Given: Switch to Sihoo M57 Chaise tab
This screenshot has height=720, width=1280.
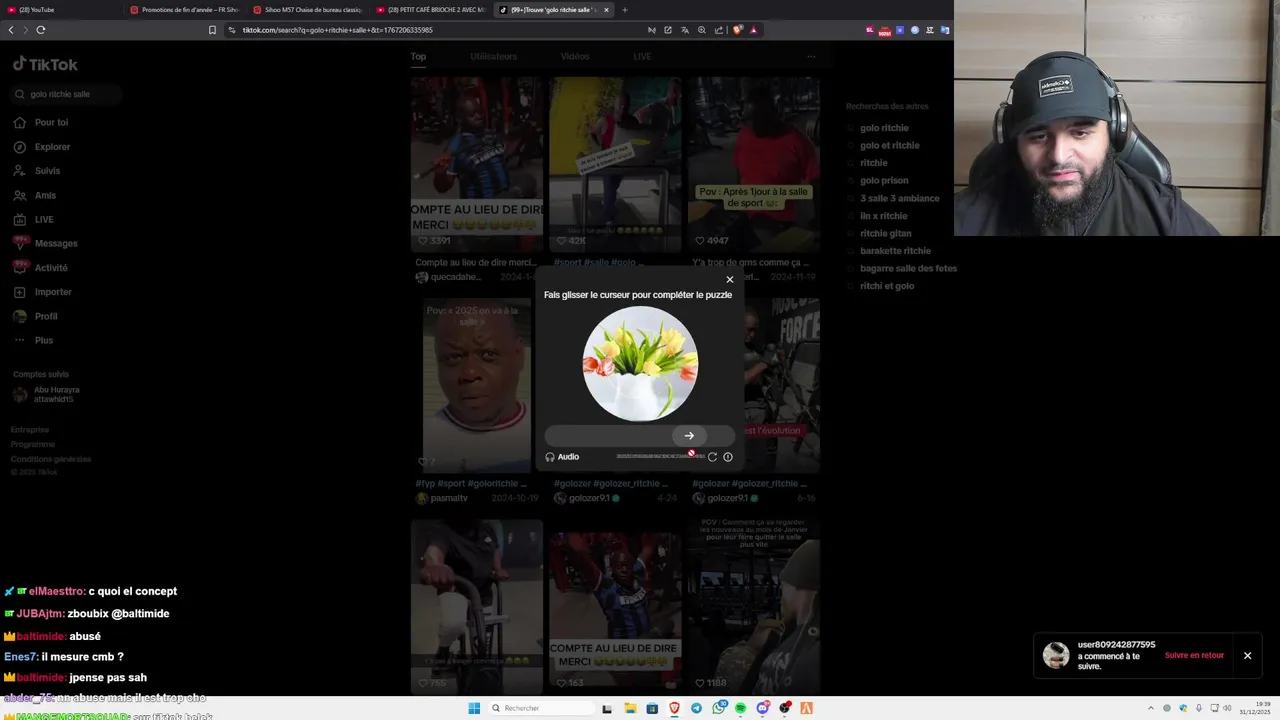Looking at the screenshot, I should pos(308,10).
